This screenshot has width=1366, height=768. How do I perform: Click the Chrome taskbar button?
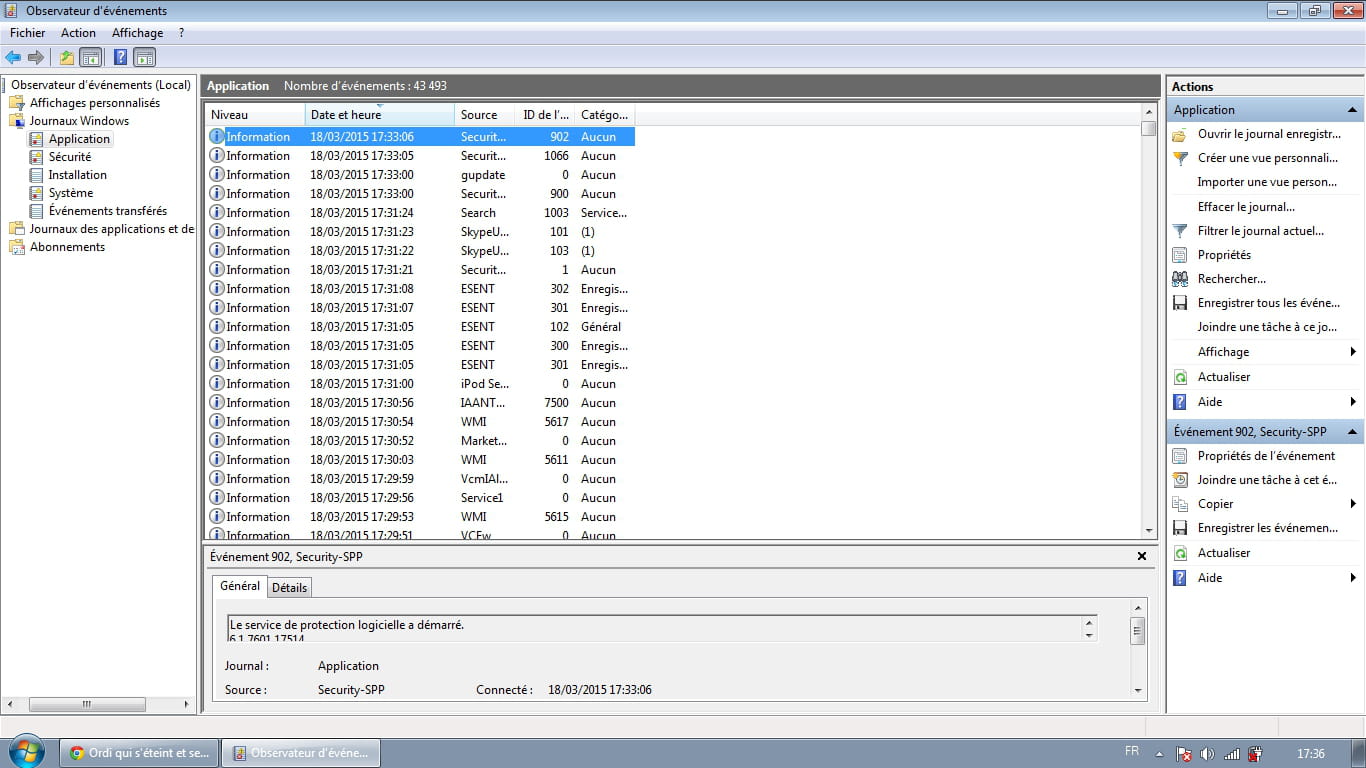(x=139, y=753)
